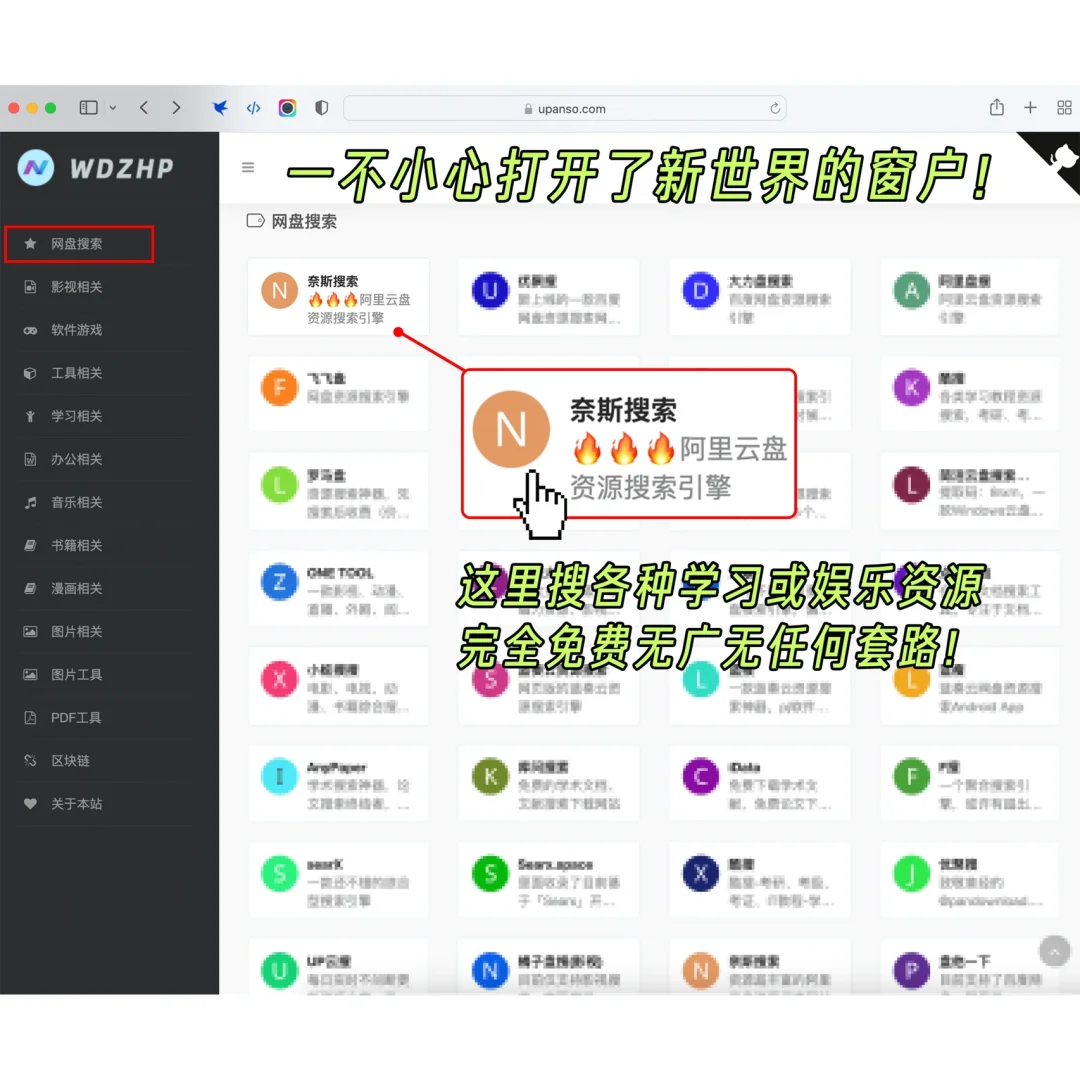Open the green L avatar card
Screen dimensions: 1080x1080
pos(338,491)
